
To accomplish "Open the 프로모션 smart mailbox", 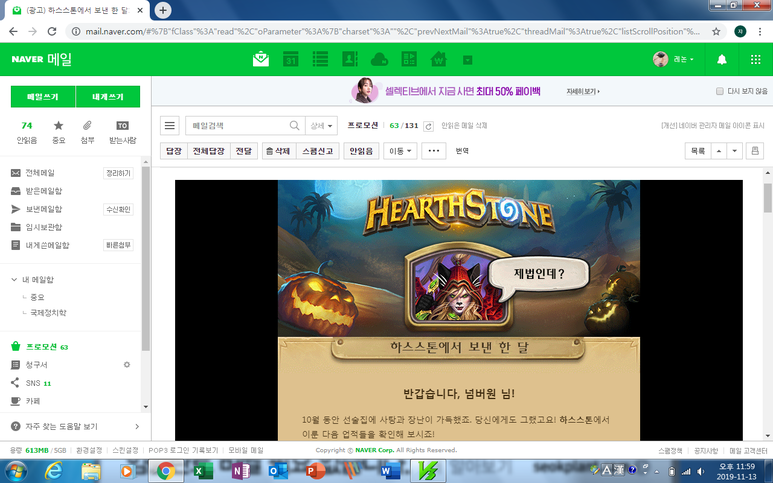I will coord(41,346).
